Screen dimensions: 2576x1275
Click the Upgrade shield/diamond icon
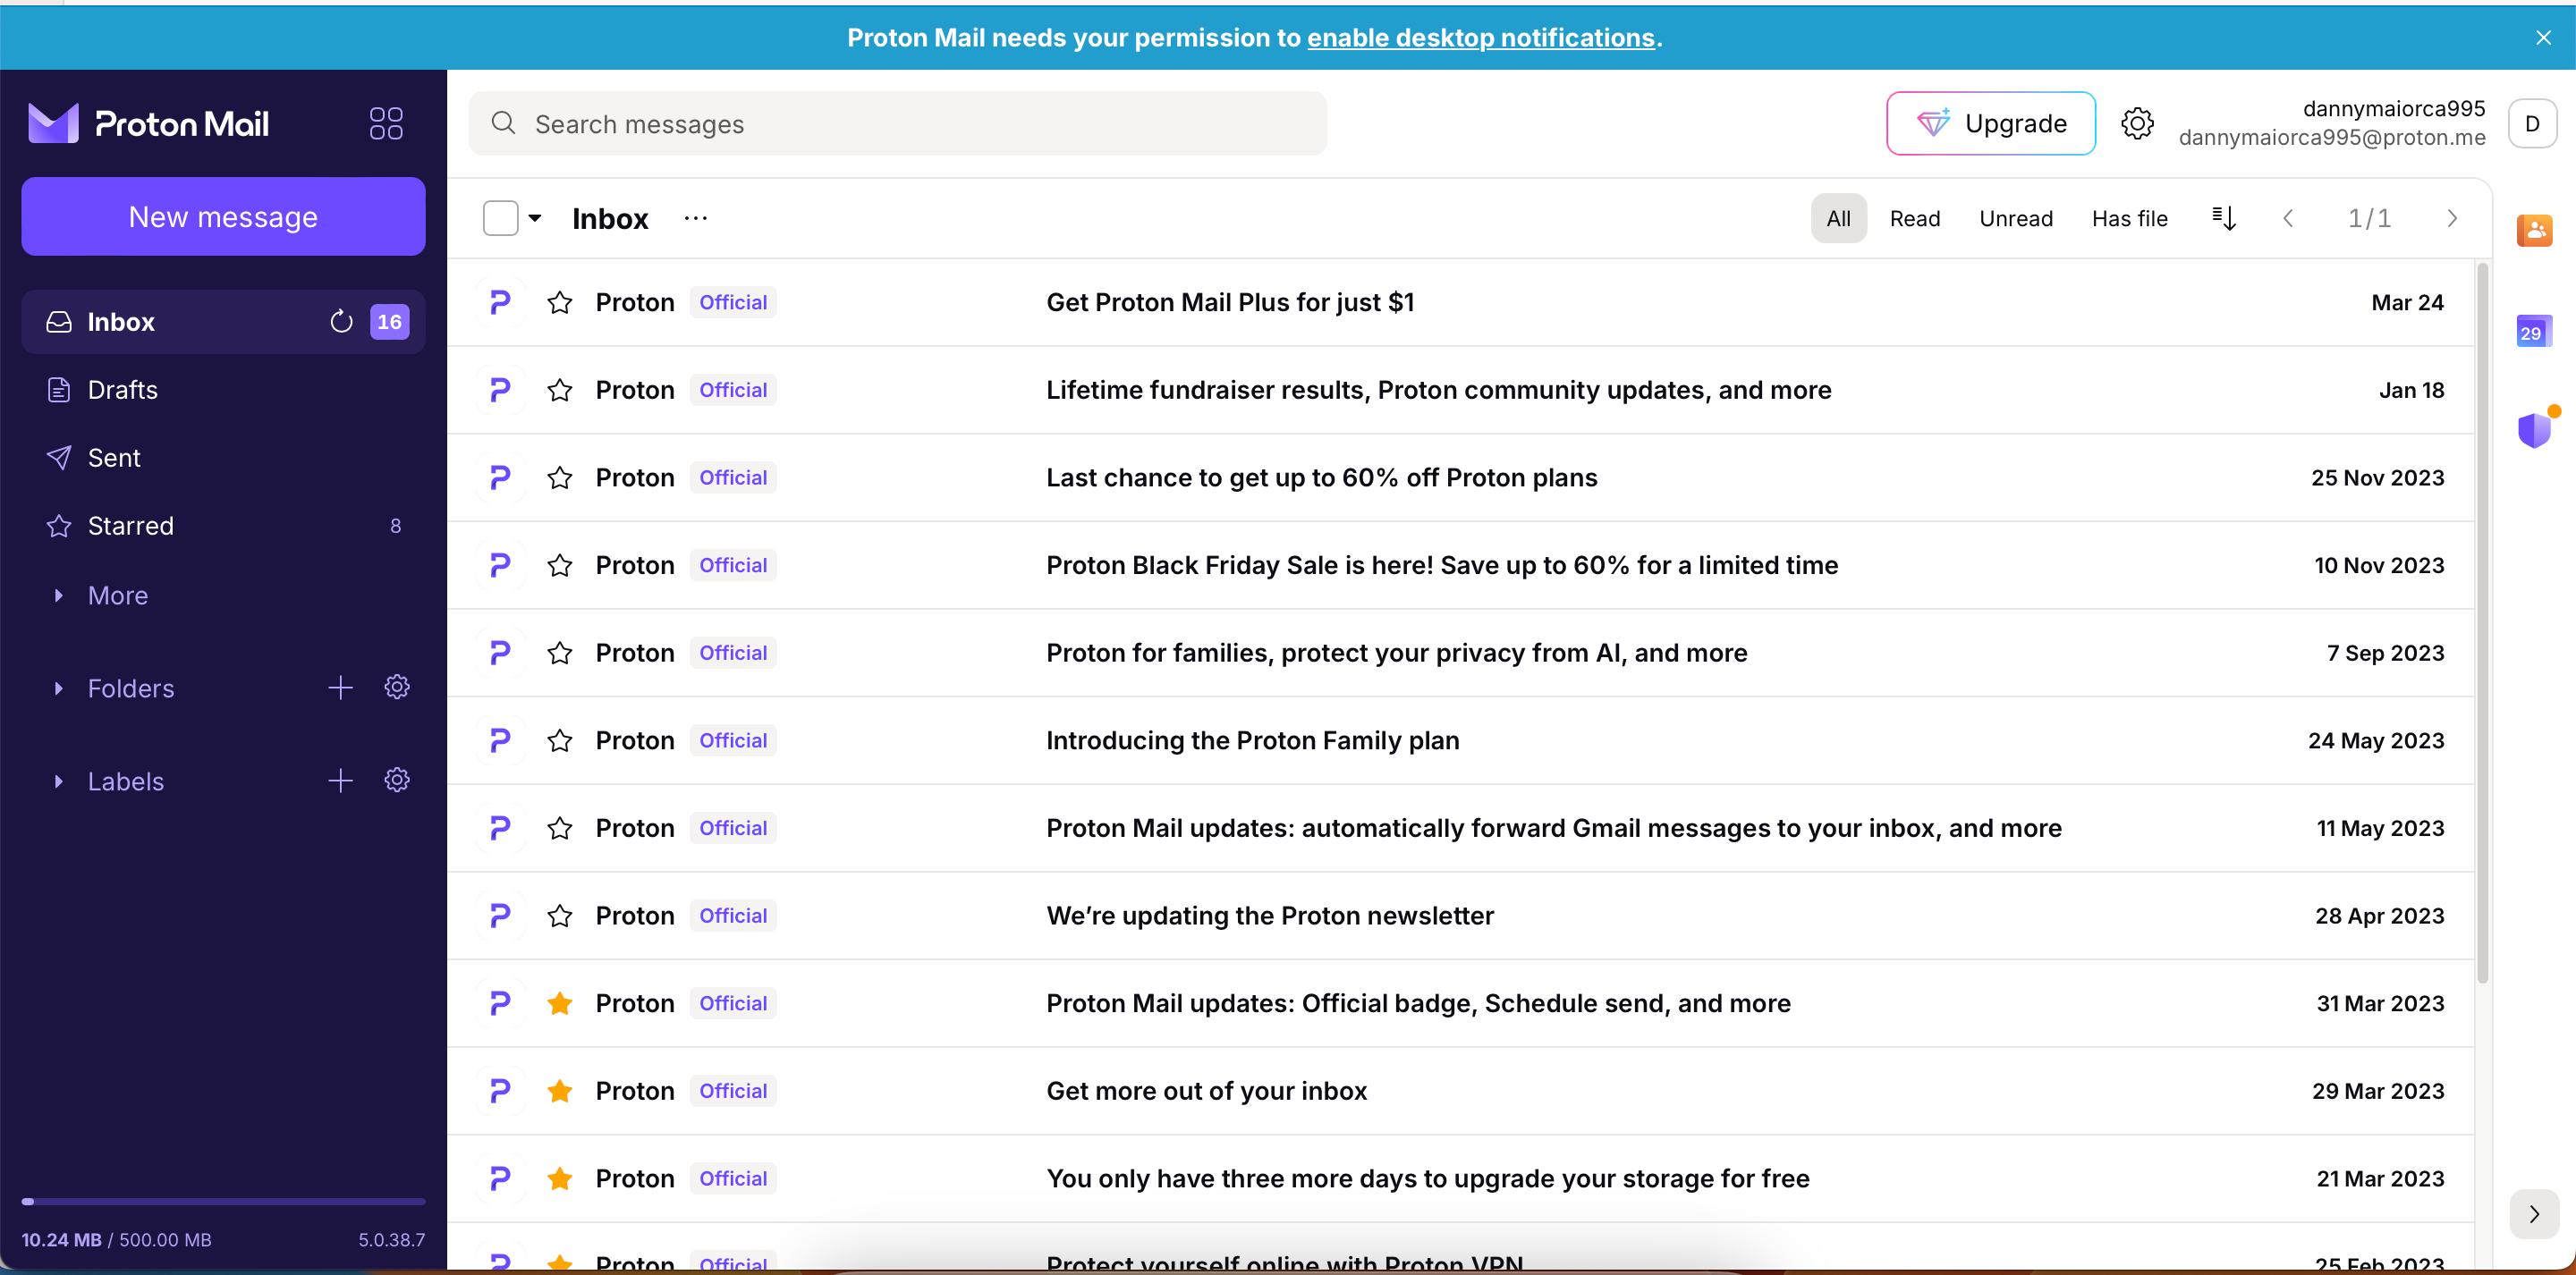[x=1930, y=123]
